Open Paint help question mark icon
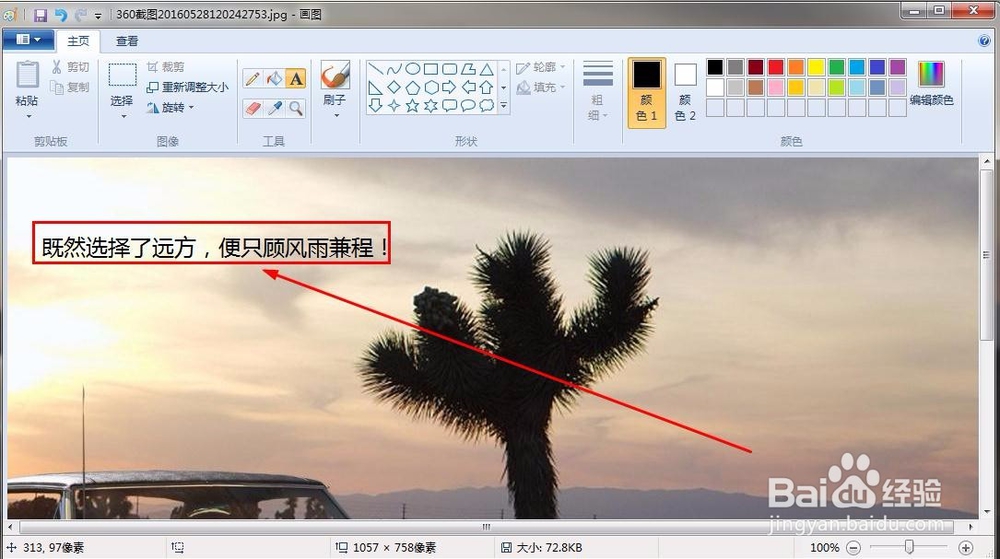 point(984,41)
